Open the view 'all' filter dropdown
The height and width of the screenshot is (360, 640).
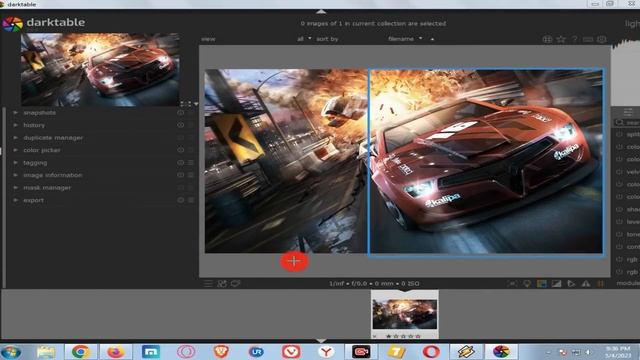[304, 39]
